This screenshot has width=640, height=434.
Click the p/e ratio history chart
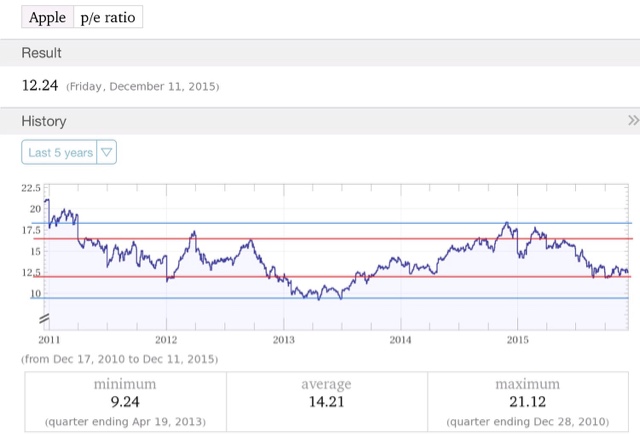(336, 257)
